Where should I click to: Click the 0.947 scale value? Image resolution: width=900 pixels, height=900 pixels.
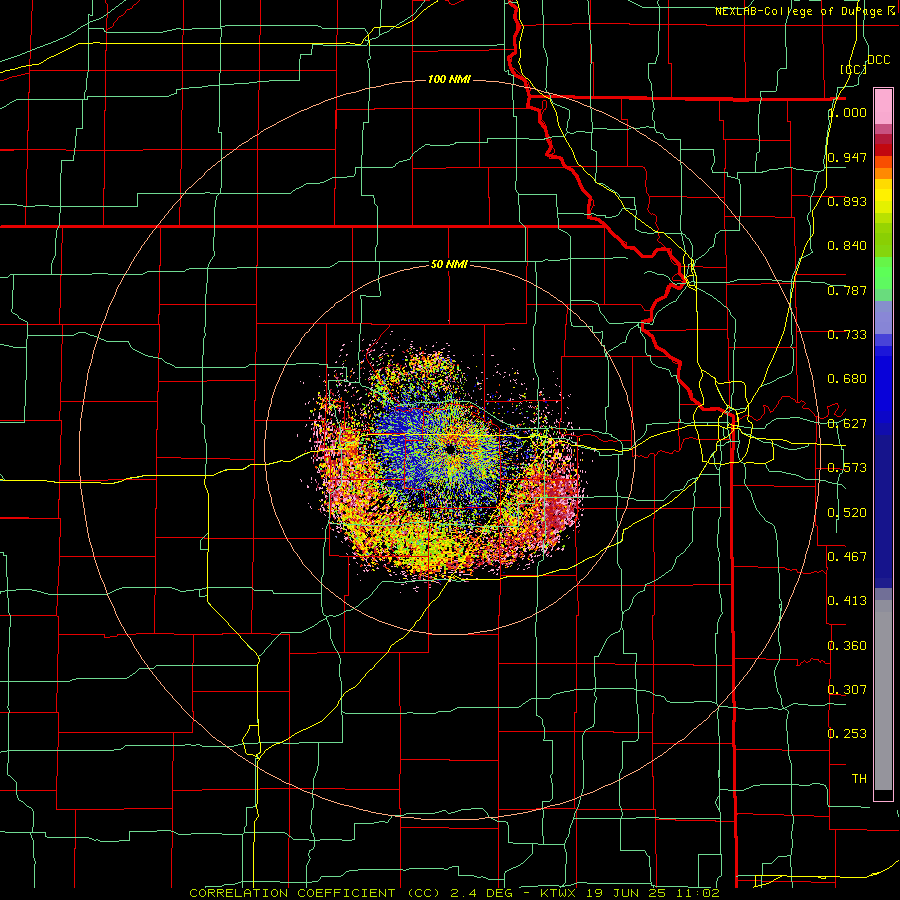tap(847, 157)
